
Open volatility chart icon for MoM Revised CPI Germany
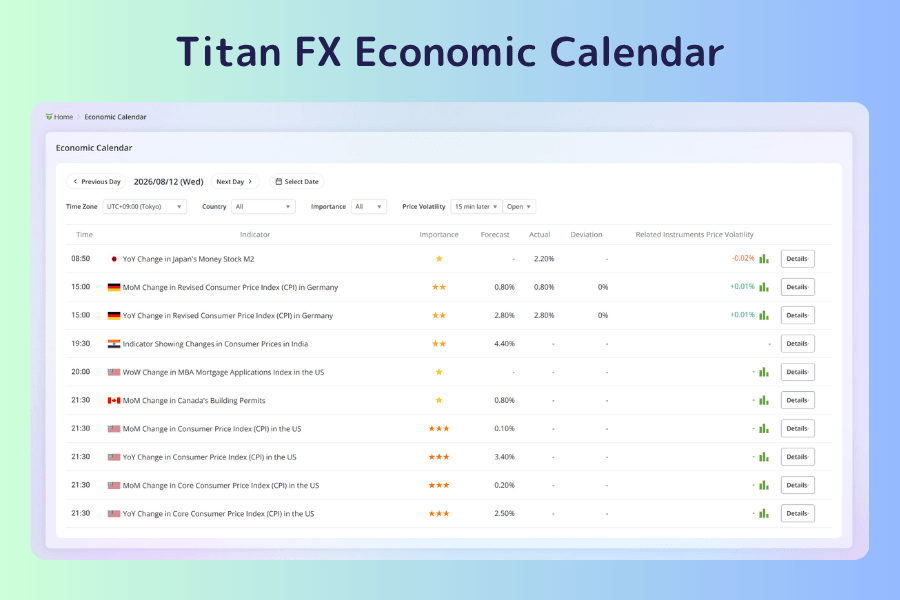(x=764, y=287)
